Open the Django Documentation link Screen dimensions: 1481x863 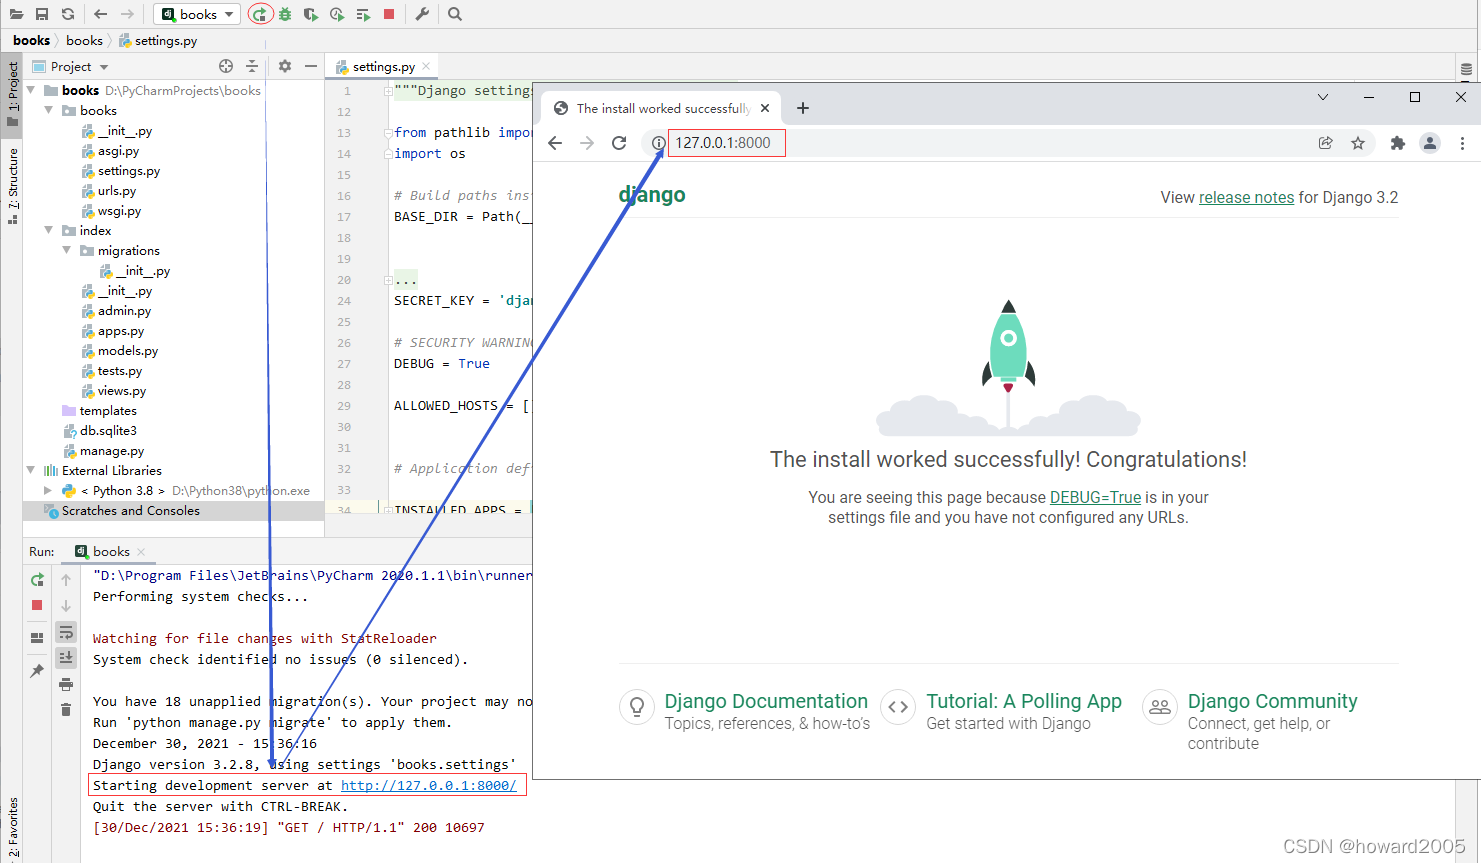coord(766,701)
